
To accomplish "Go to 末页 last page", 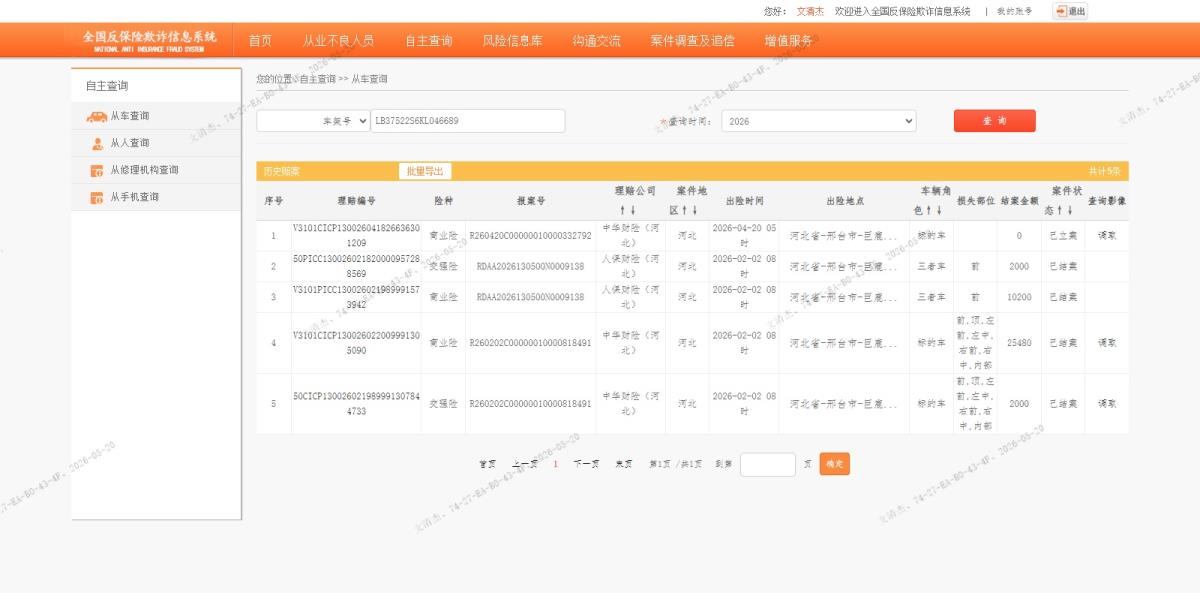I will [x=623, y=464].
